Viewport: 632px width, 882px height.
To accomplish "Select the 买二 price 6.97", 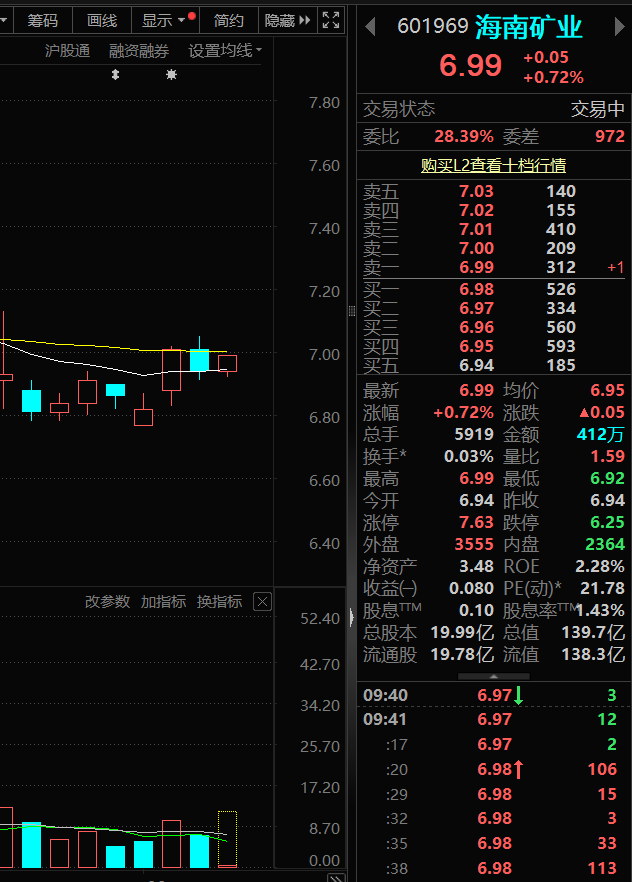I will [x=476, y=308].
